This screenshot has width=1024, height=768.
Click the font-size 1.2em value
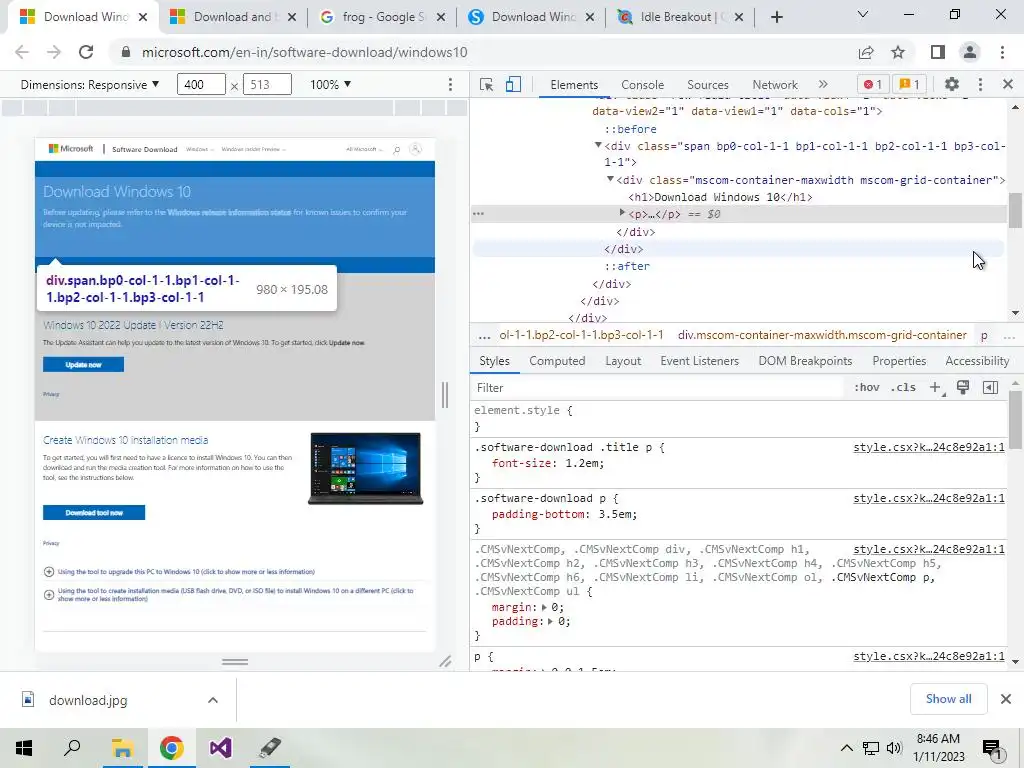pos(582,463)
